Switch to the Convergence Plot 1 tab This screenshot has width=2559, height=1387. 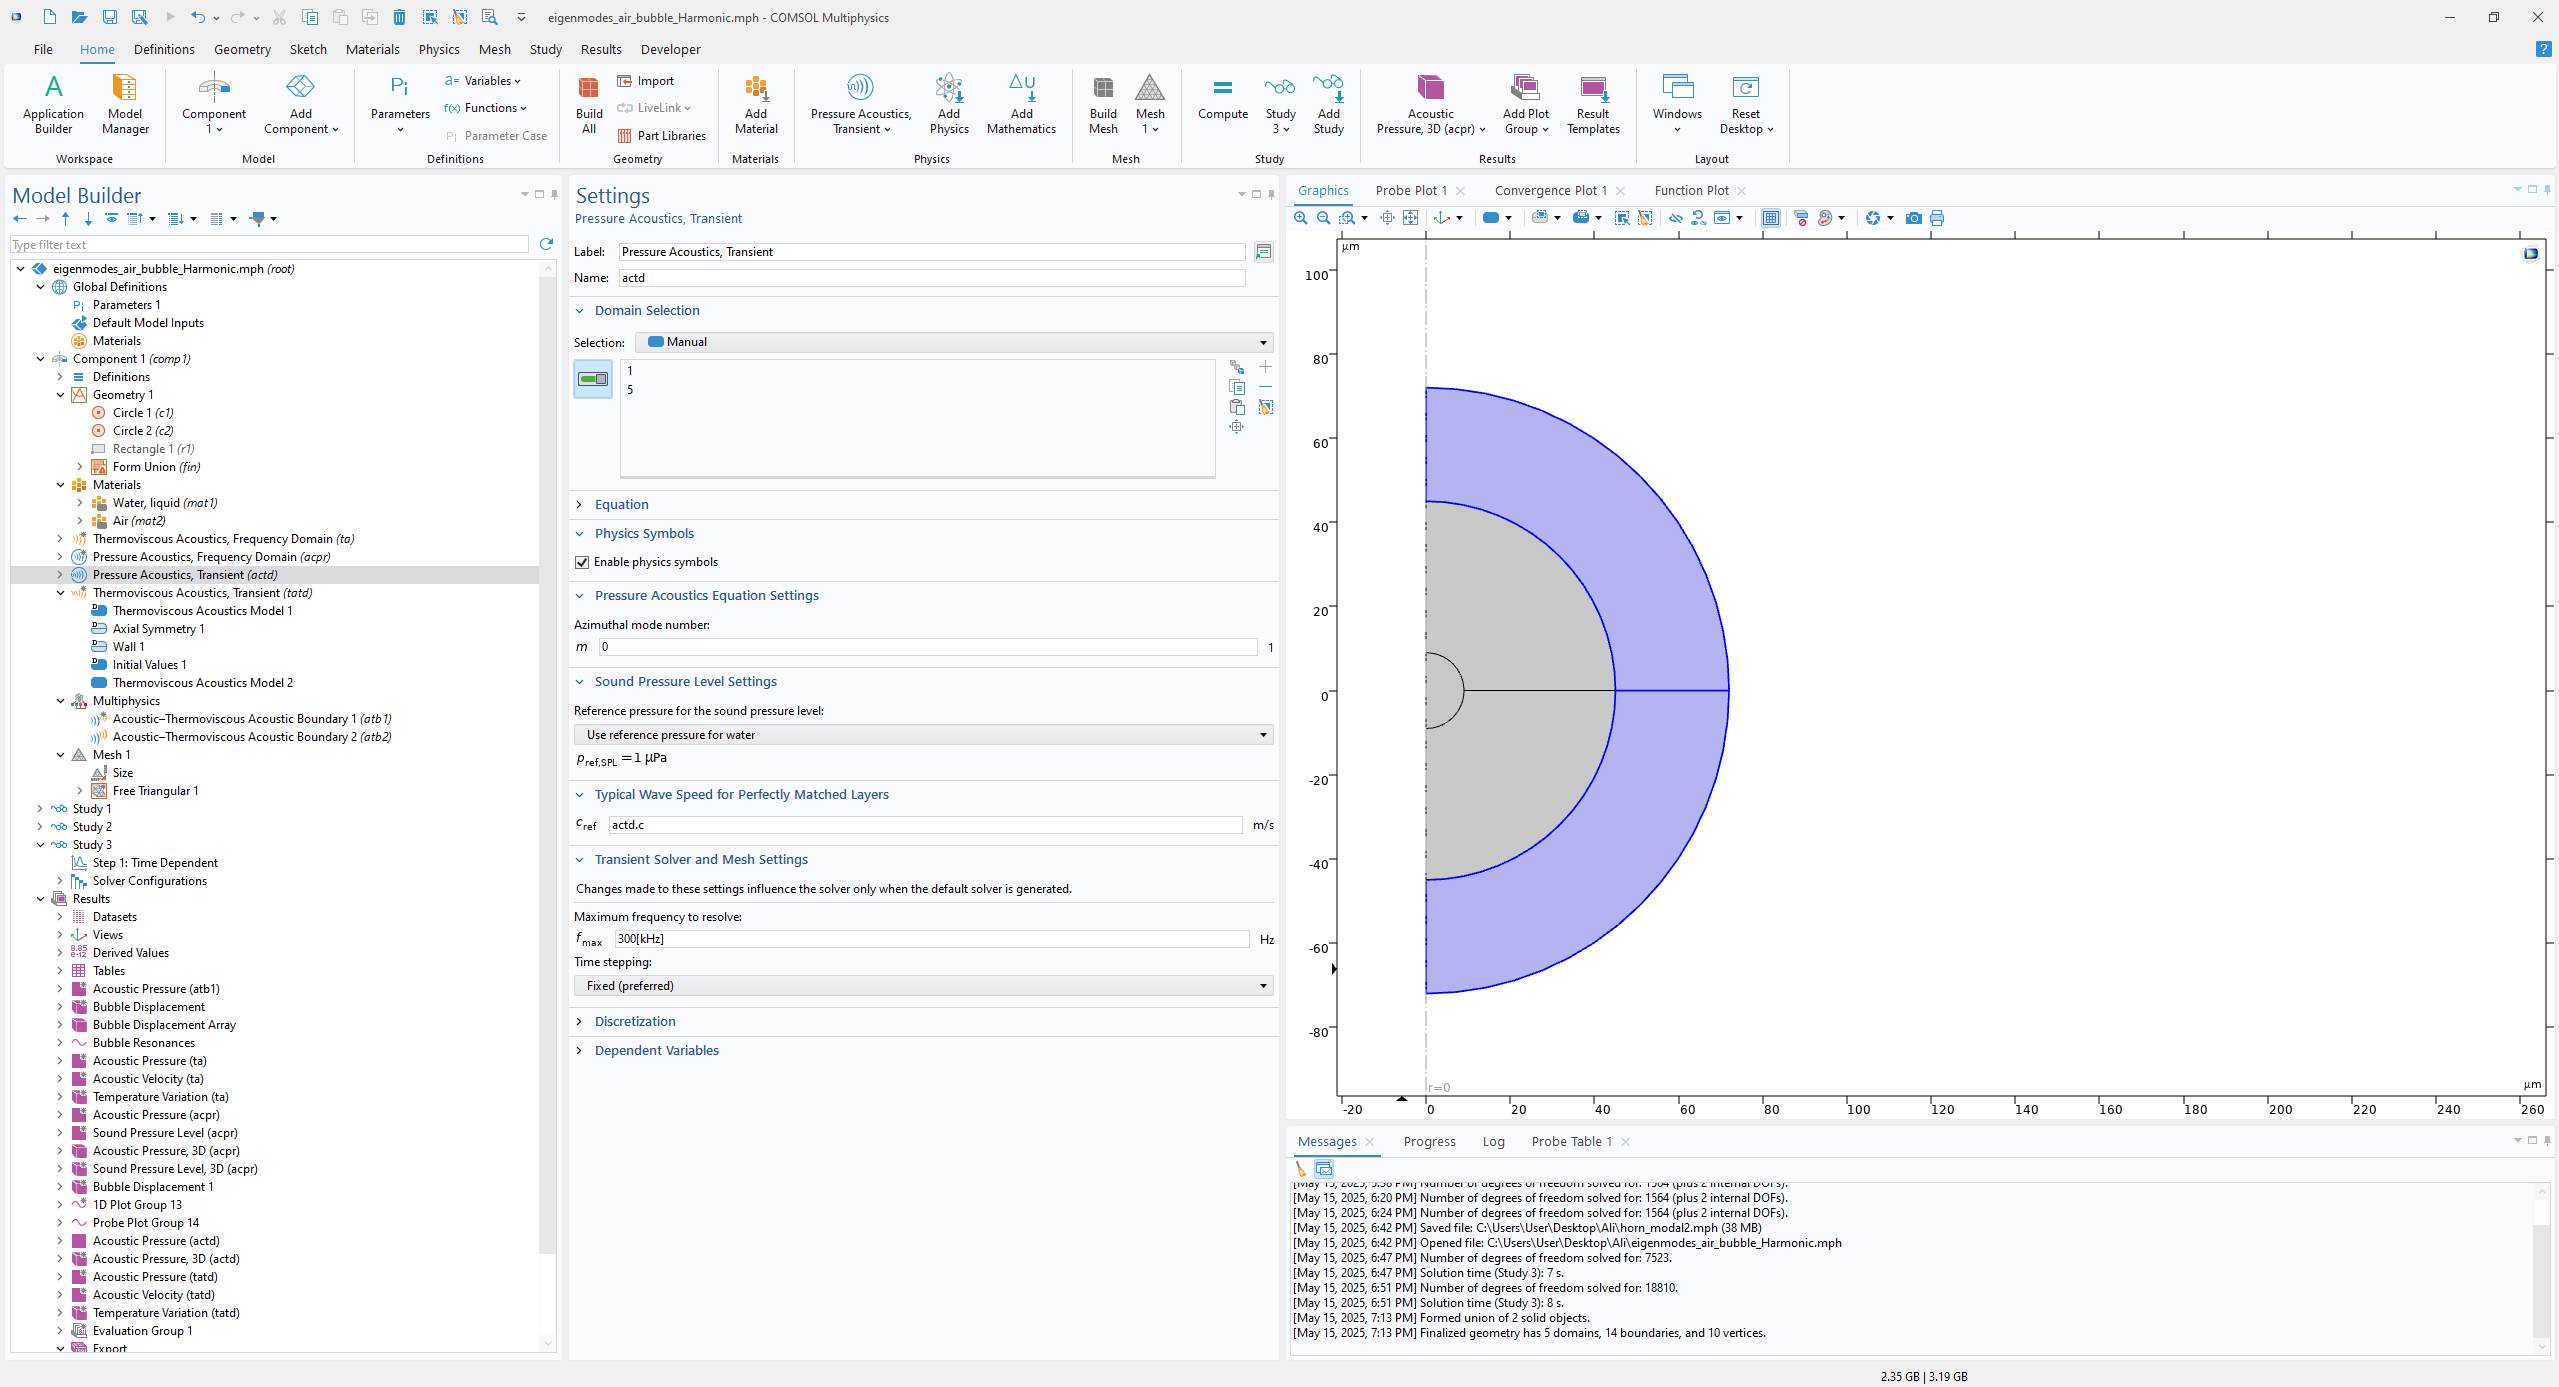[1550, 190]
